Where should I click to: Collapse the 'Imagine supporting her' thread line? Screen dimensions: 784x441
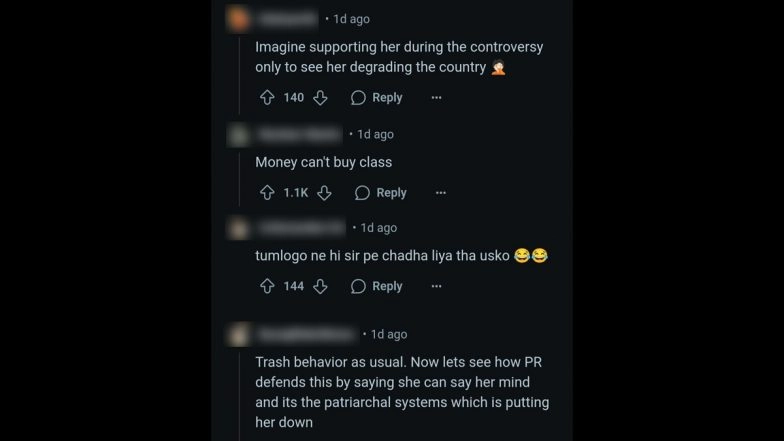tap(240, 76)
